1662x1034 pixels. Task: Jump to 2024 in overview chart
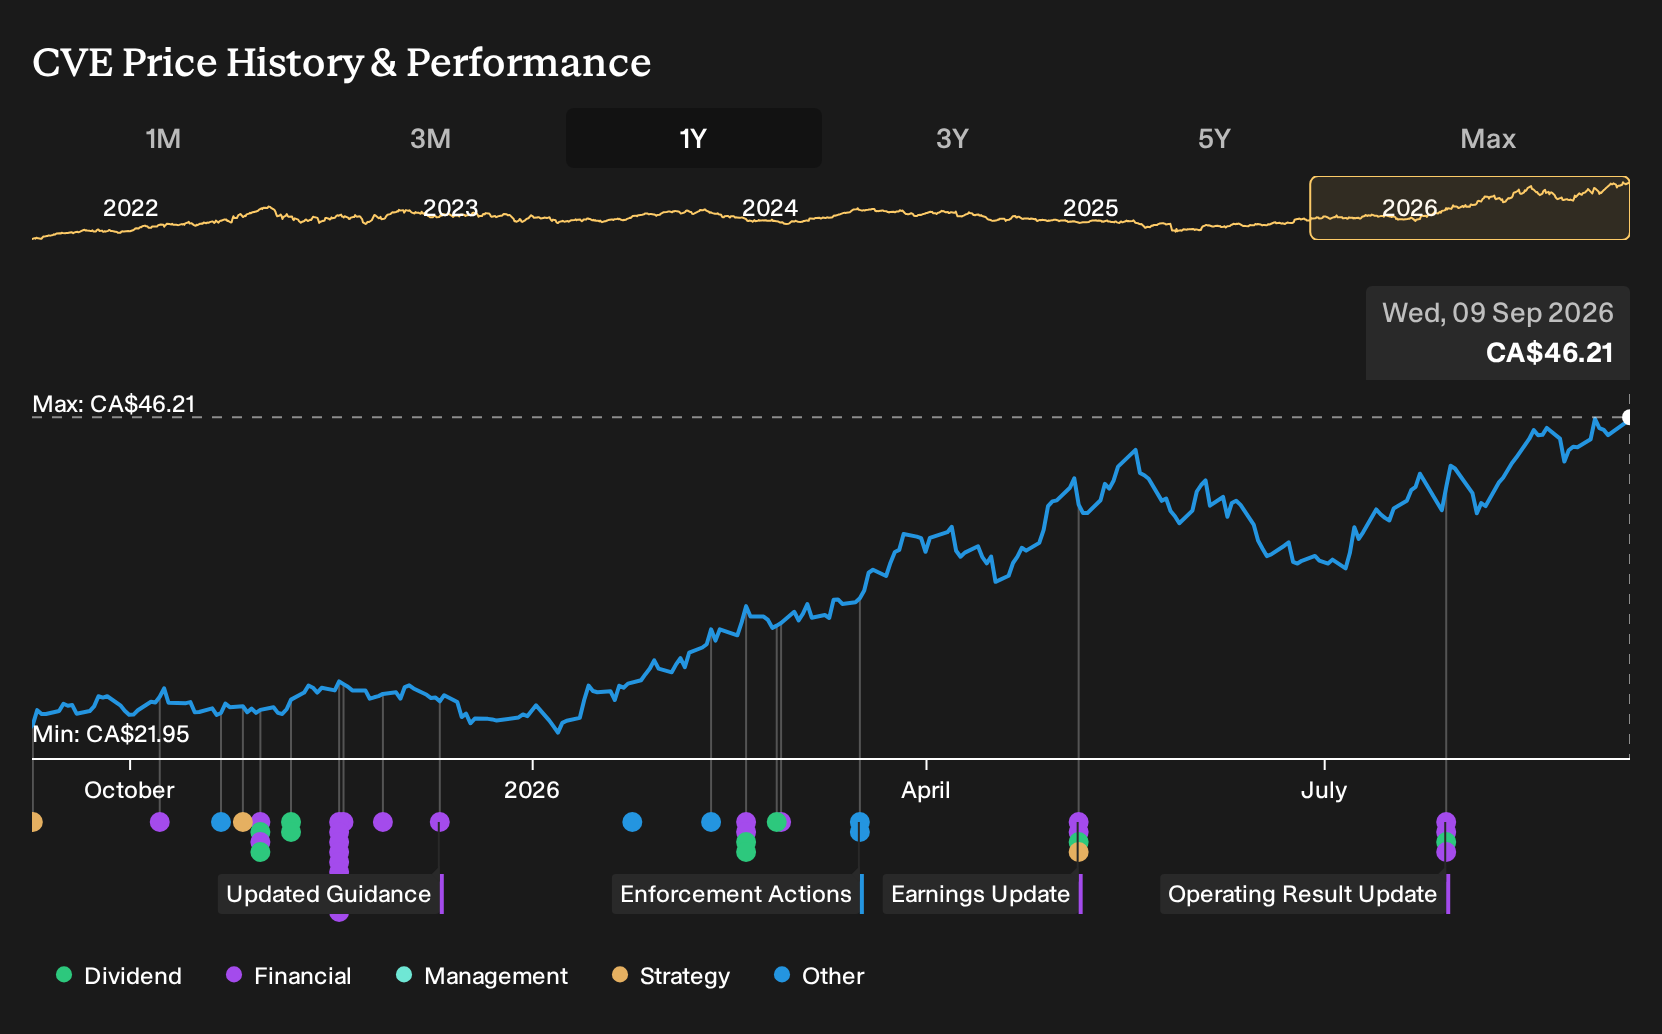tap(770, 208)
